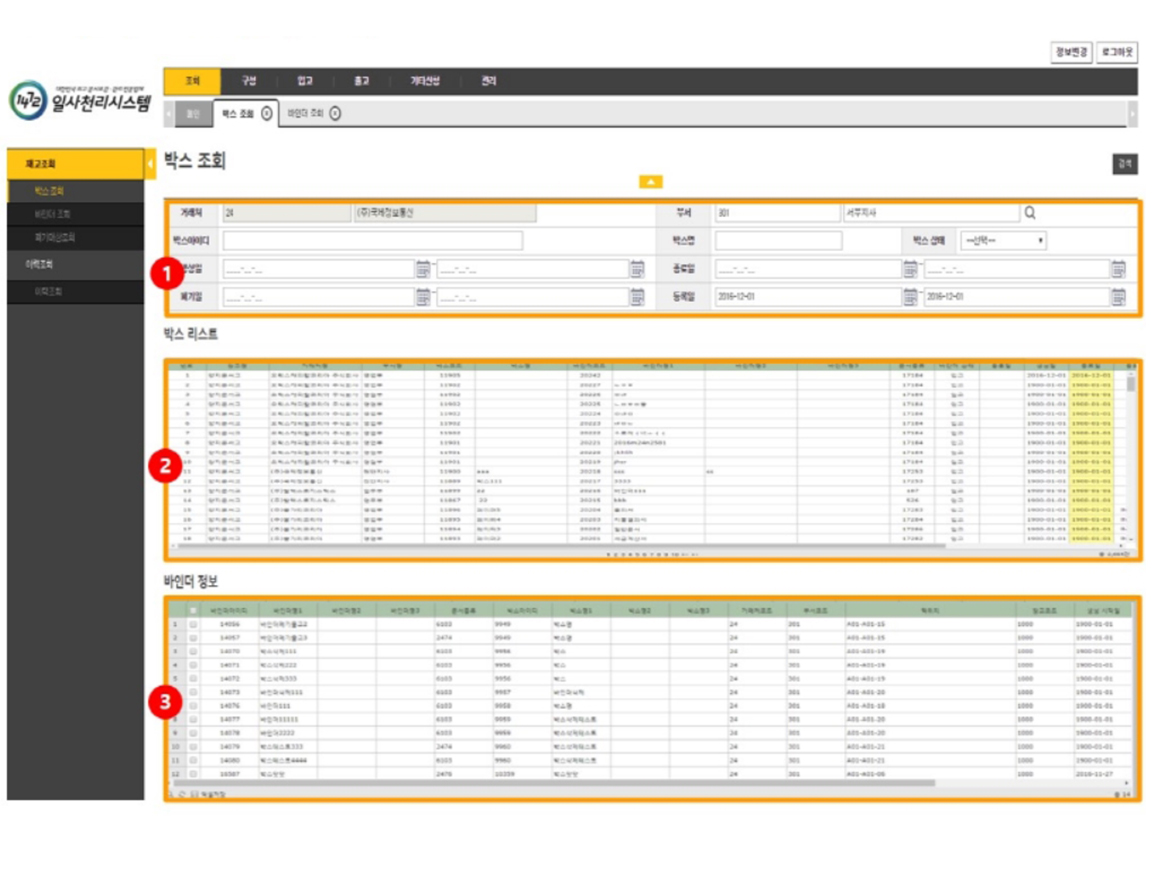
Task: Expand the 재고조회 sidebar section
Action: [x=75, y=164]
